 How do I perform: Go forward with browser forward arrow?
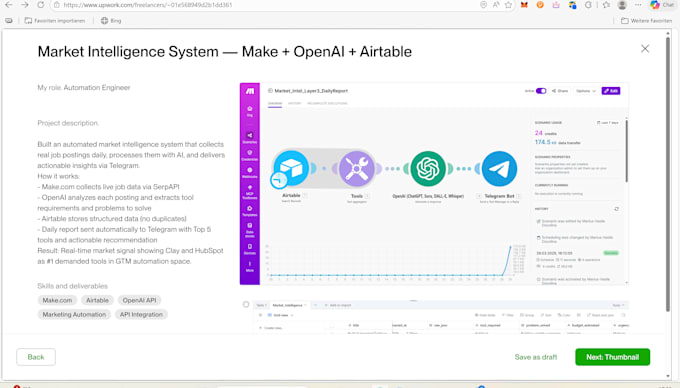click(x=25, y=5)
